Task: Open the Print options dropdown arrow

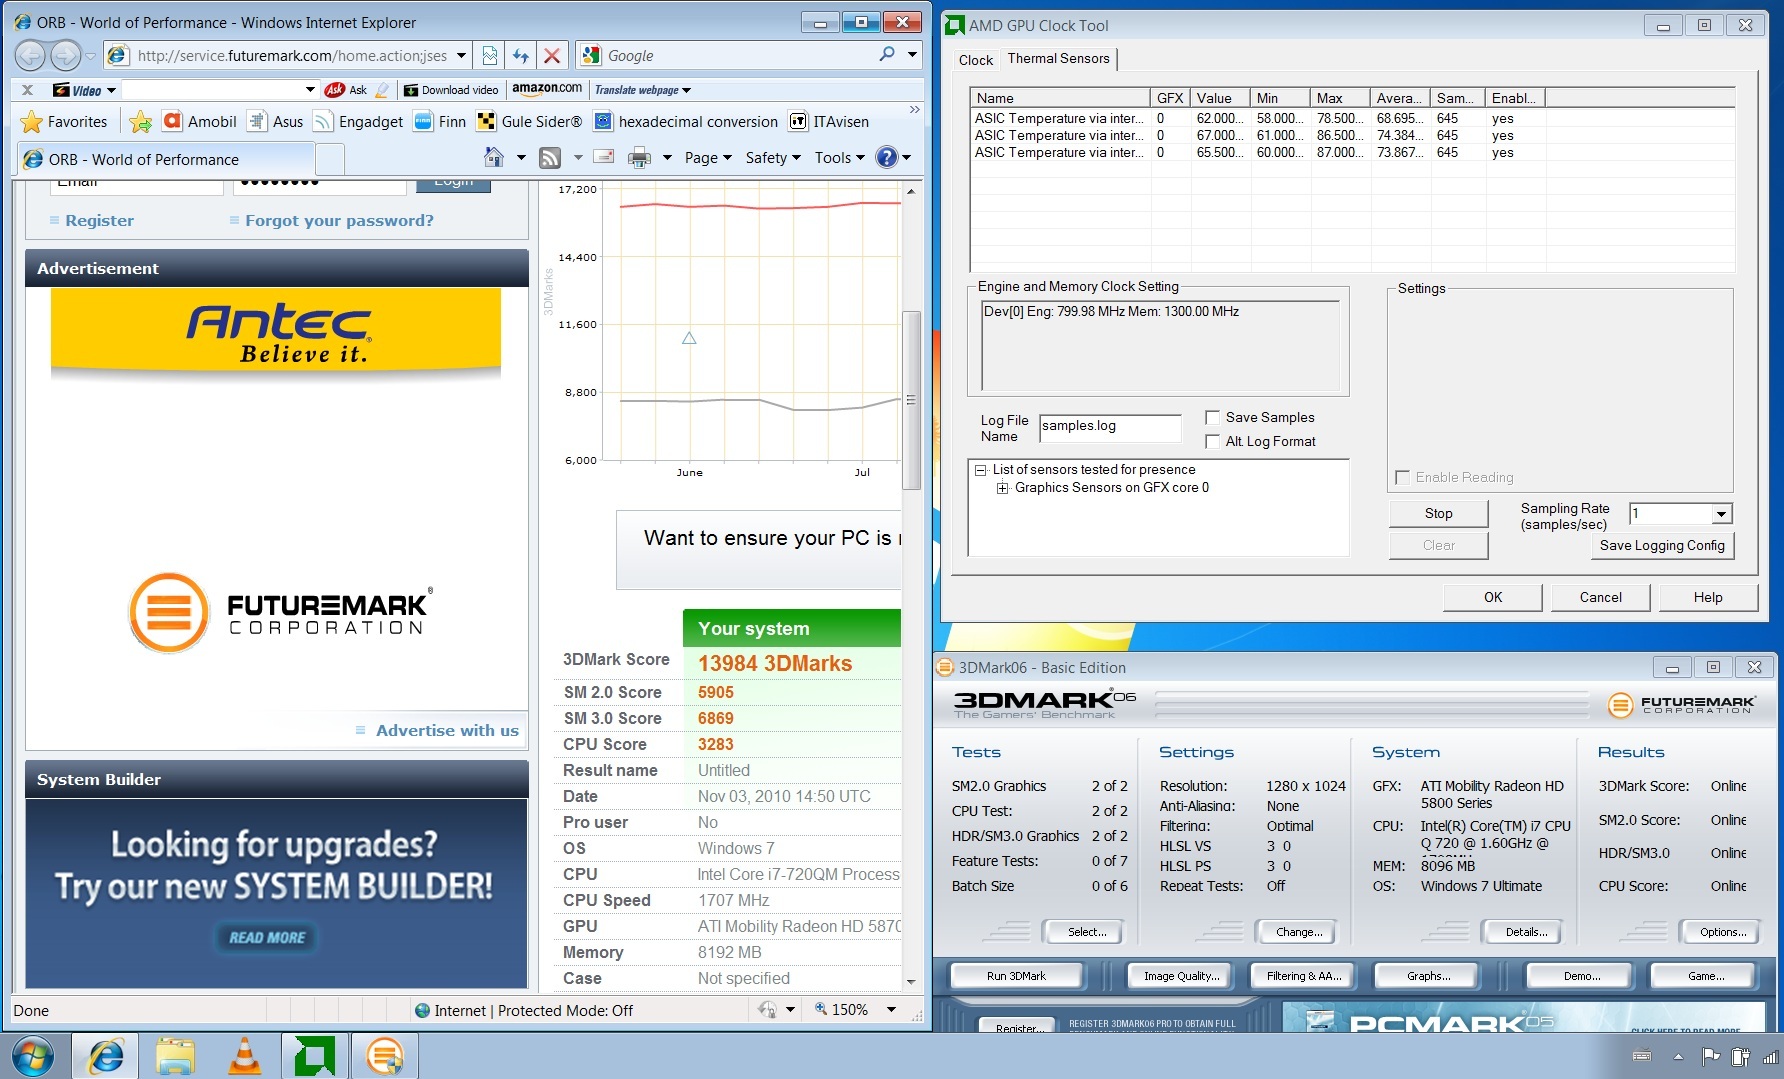Action: [667, 158]
